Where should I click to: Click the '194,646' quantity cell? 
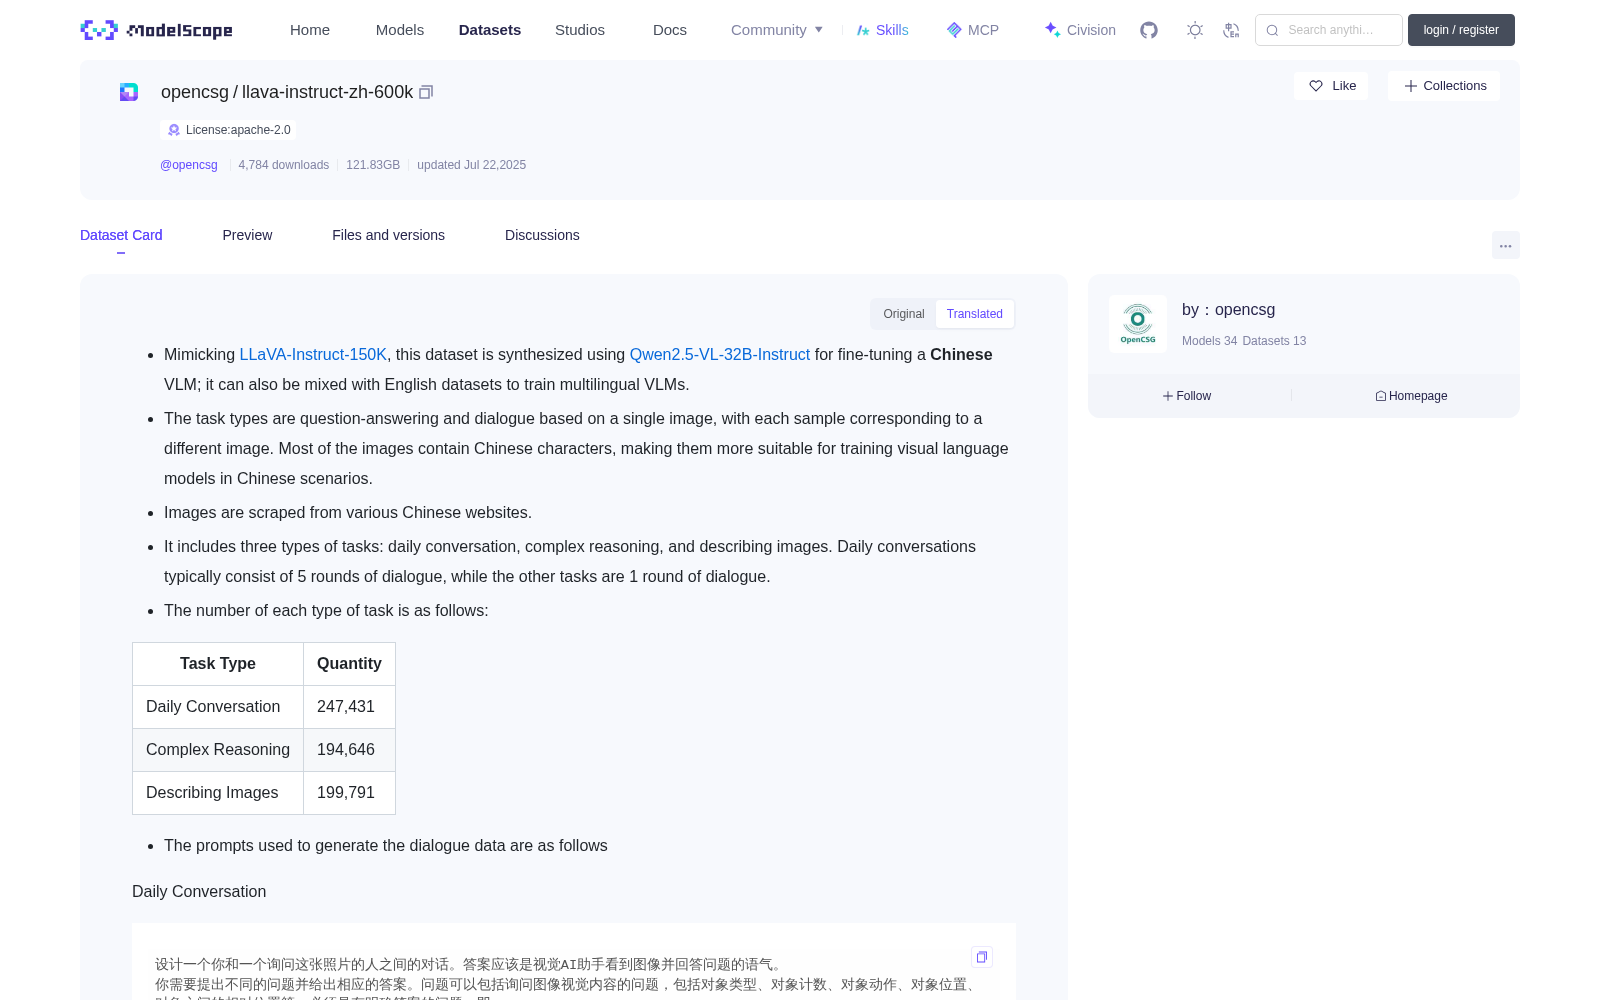(x=349, y=750)
